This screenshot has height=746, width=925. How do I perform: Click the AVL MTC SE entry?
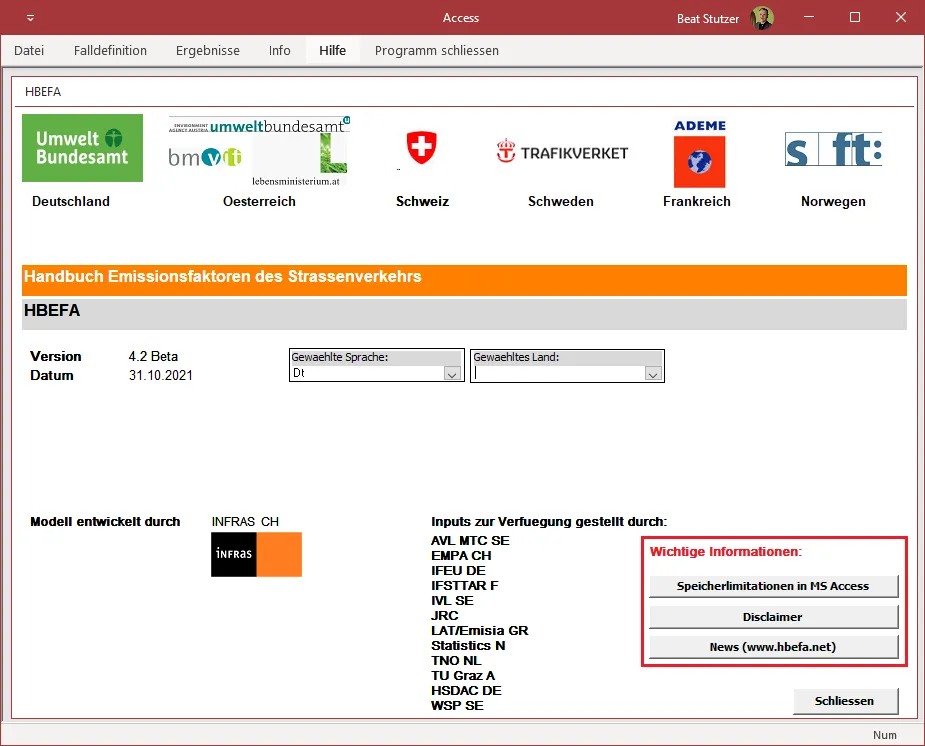(470, 541)
